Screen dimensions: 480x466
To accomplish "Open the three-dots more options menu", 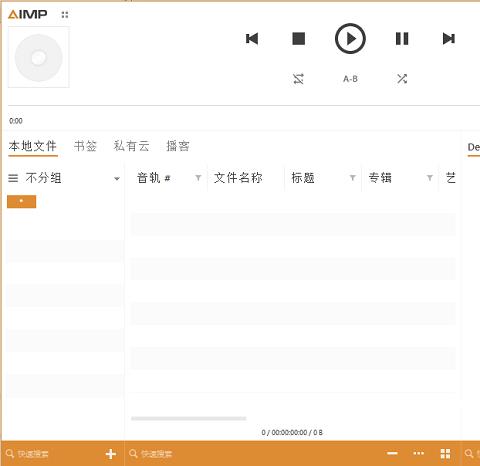I will click(419, 453).
